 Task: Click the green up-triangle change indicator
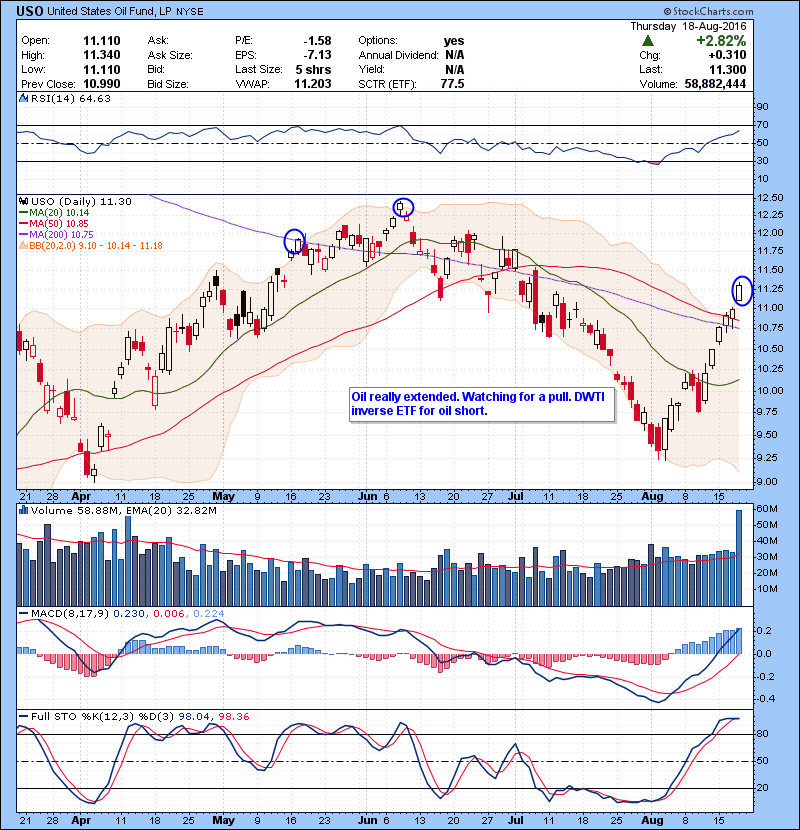pyautogui.click(x=648, y=41)
